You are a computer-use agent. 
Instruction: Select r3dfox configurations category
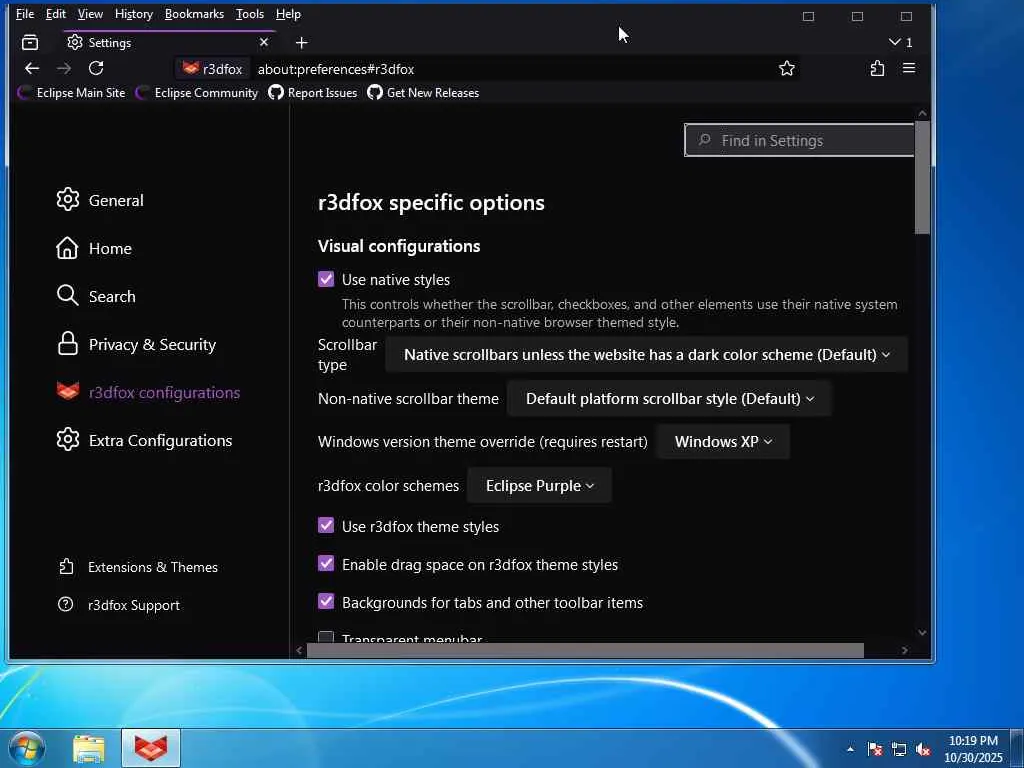coord(148,392)
